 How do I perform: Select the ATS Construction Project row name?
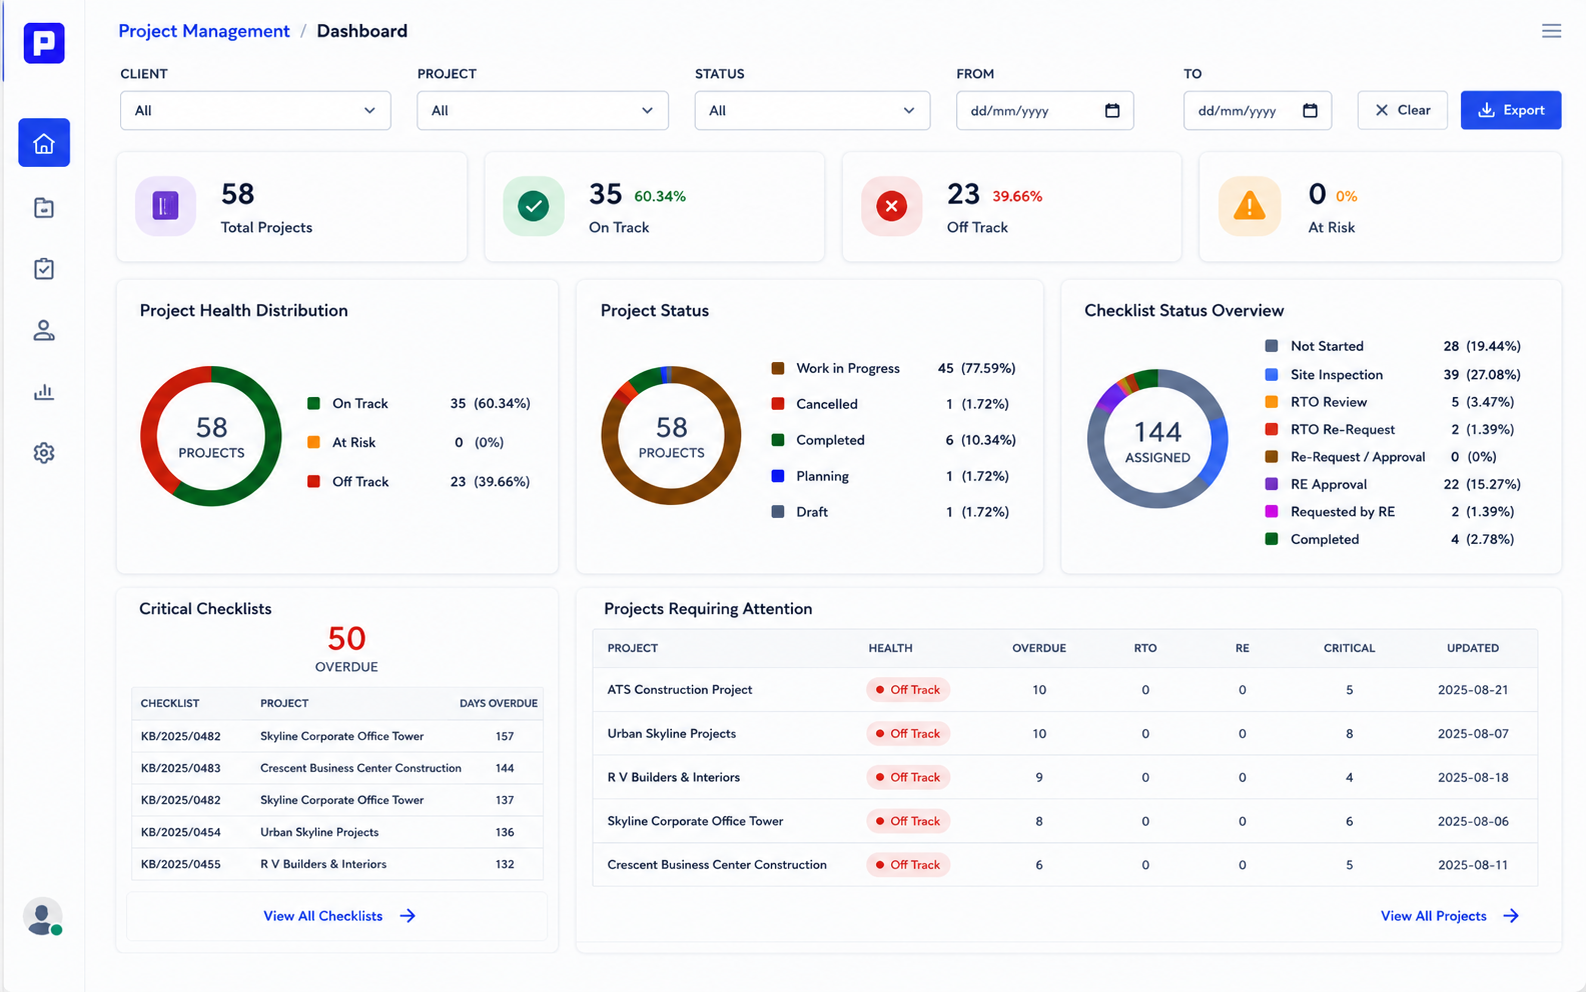click(680, 690)
